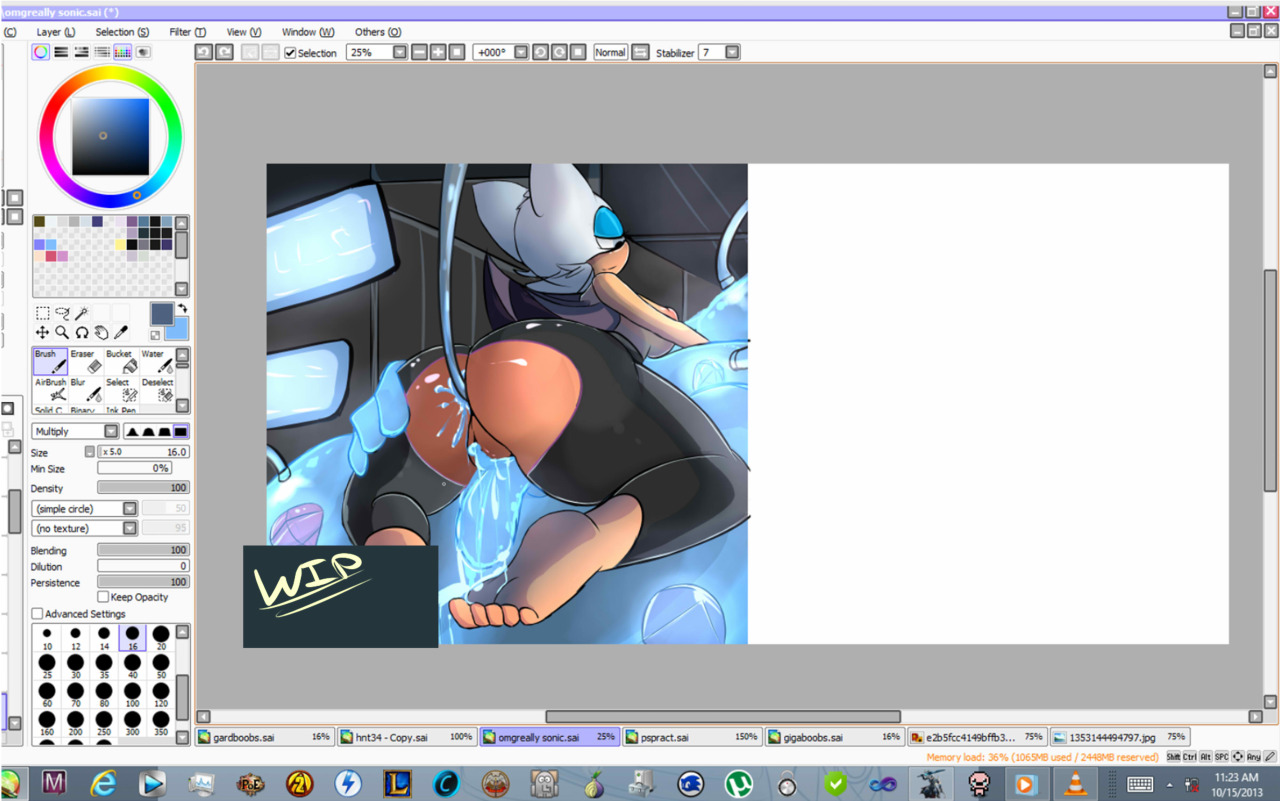Select the magic wand tool

tap(82, 313)
